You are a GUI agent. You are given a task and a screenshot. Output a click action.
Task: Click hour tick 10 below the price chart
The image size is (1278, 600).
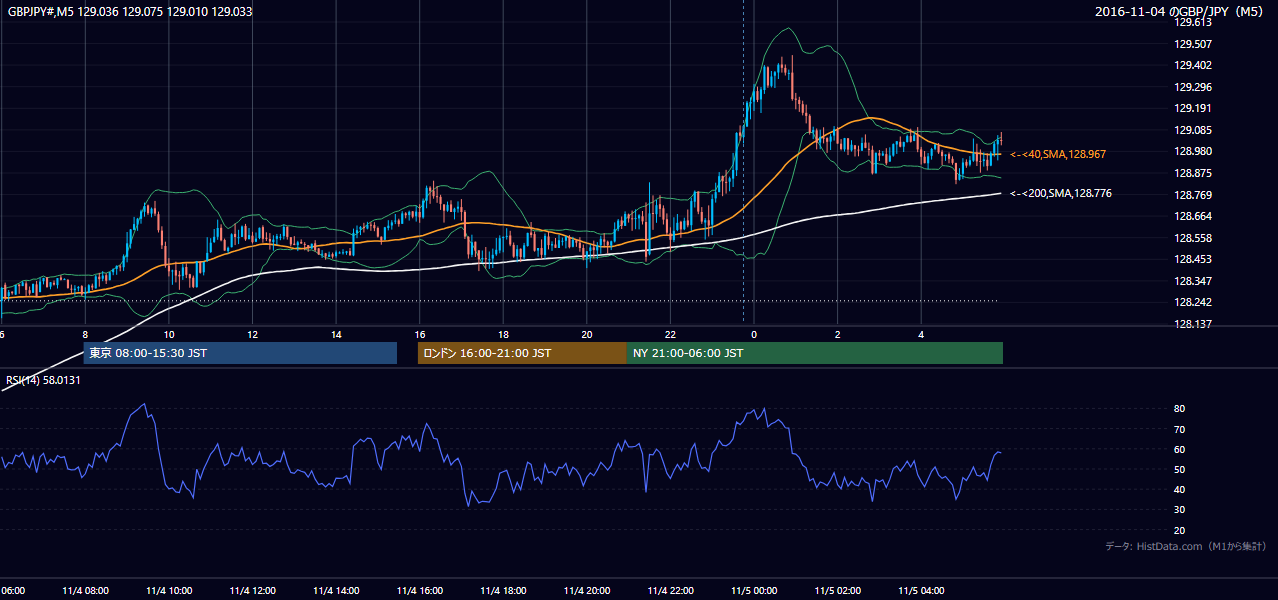(x=169, y=335)
